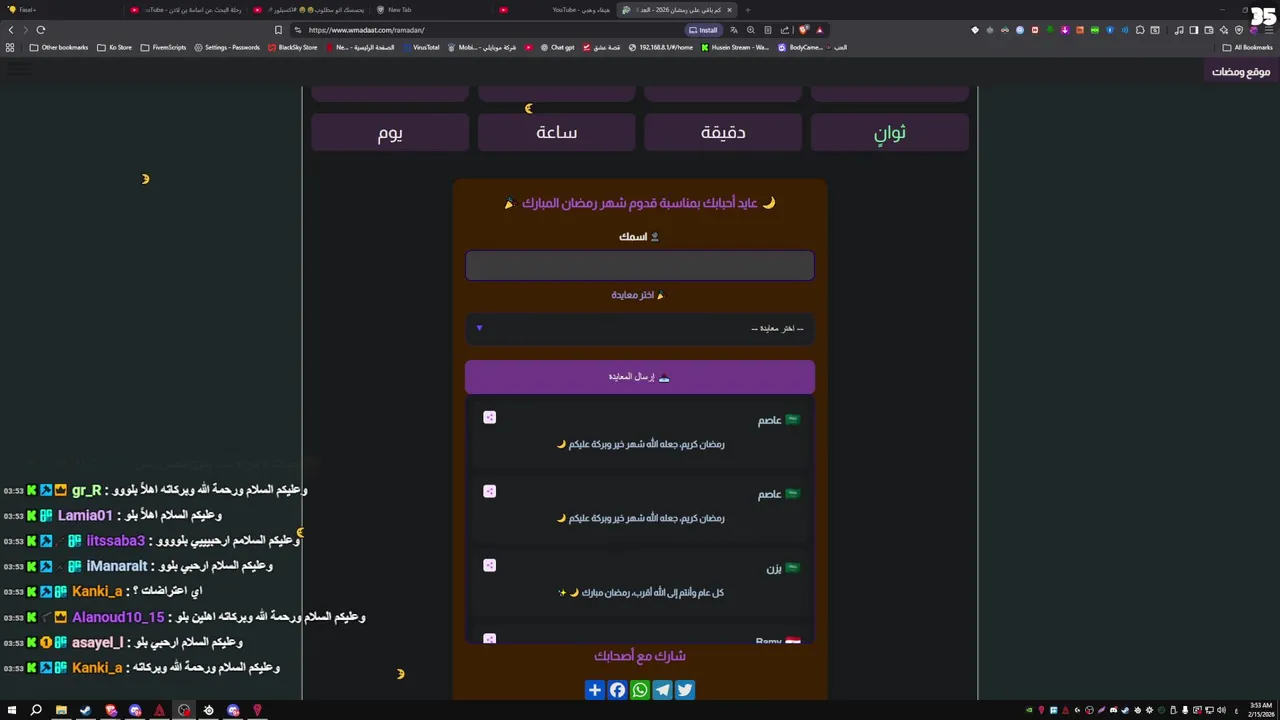Click the bookmark icon in the address bar
Viewport: 1280px width, 720px height.
(x=278, y=30)
